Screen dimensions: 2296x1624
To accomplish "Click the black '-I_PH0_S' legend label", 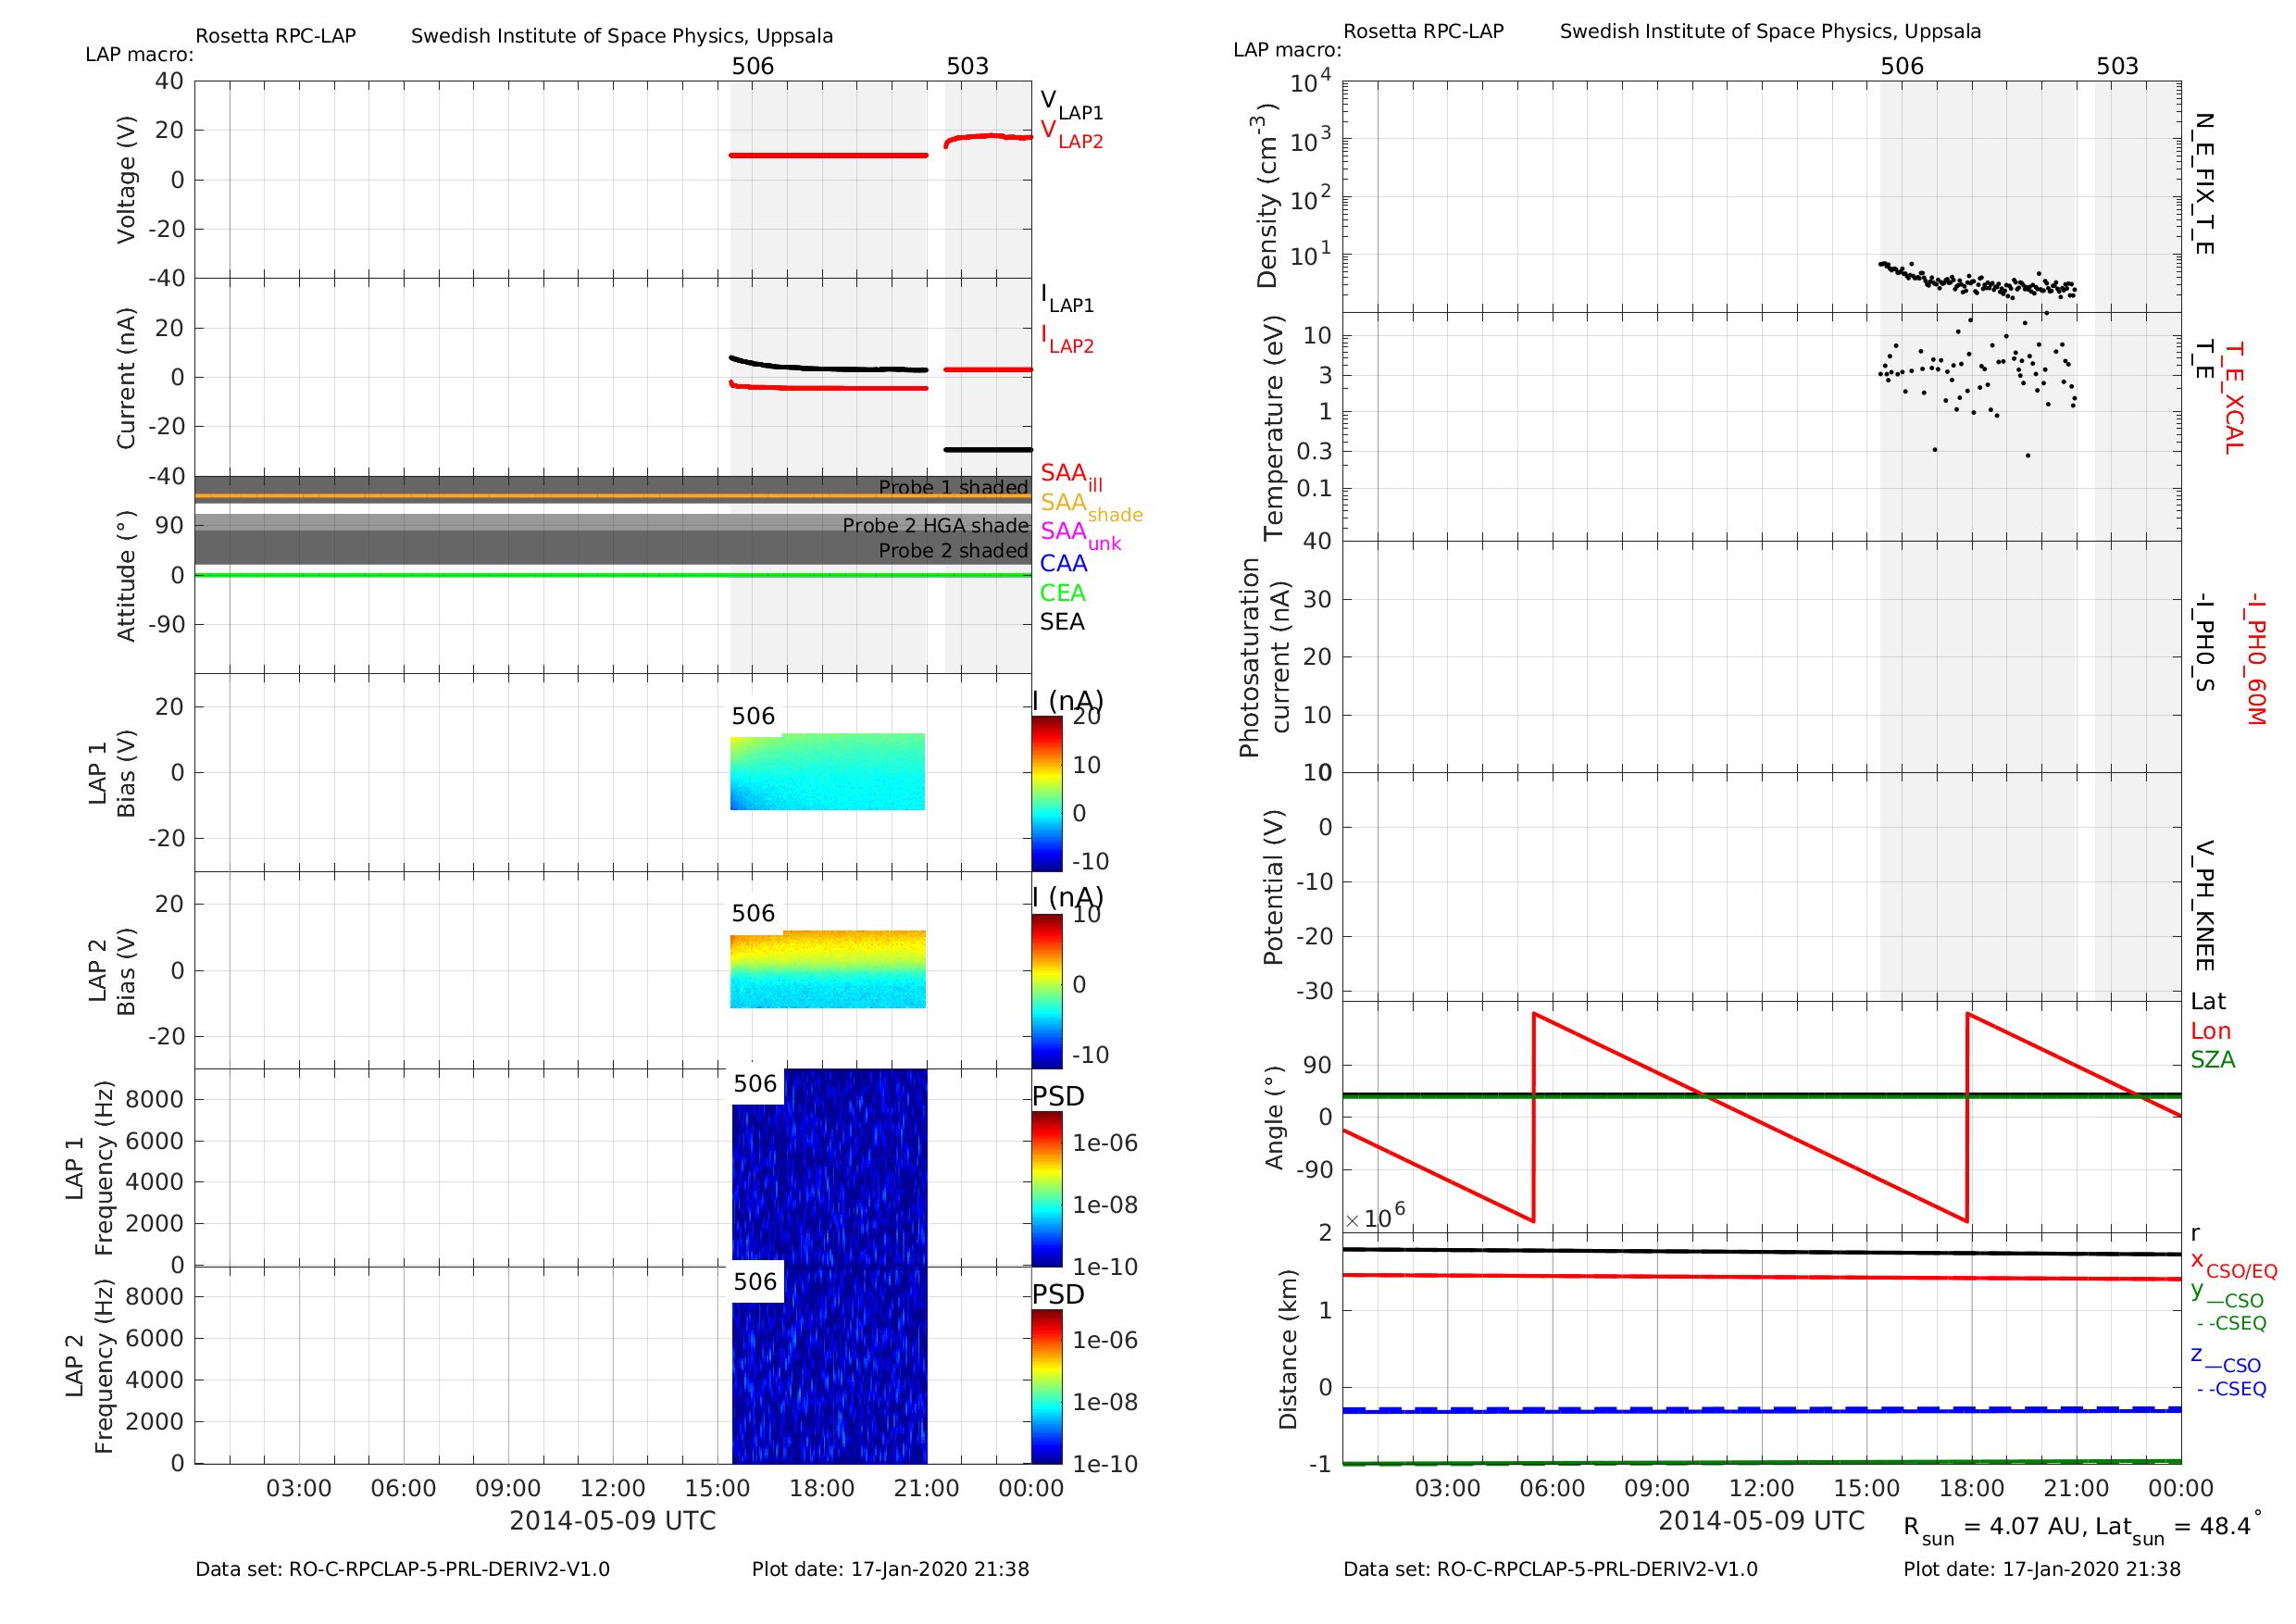I will (2203, 642).
